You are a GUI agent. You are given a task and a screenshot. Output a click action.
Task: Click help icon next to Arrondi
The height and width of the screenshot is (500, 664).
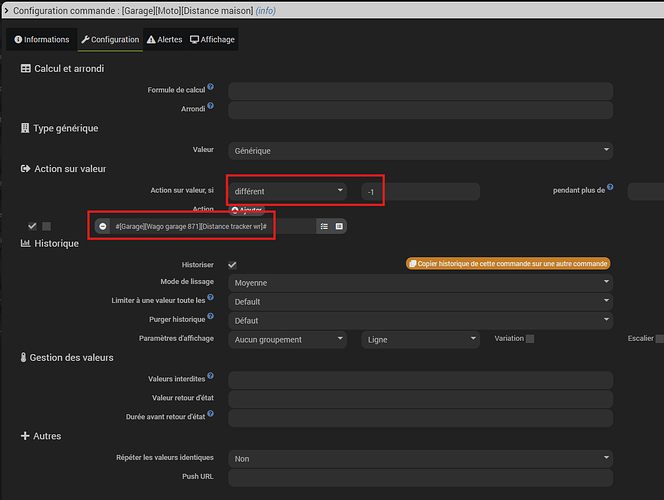[x=211, y=107]
